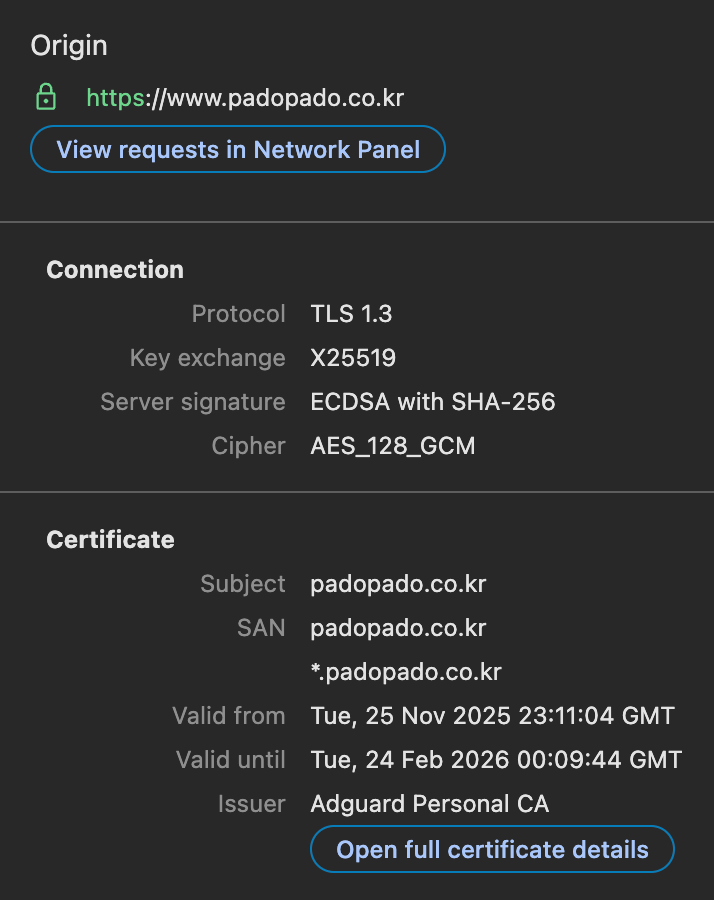Click the Certificate section heading
This screenshot has width=714, height=900.
click(110, 540)
